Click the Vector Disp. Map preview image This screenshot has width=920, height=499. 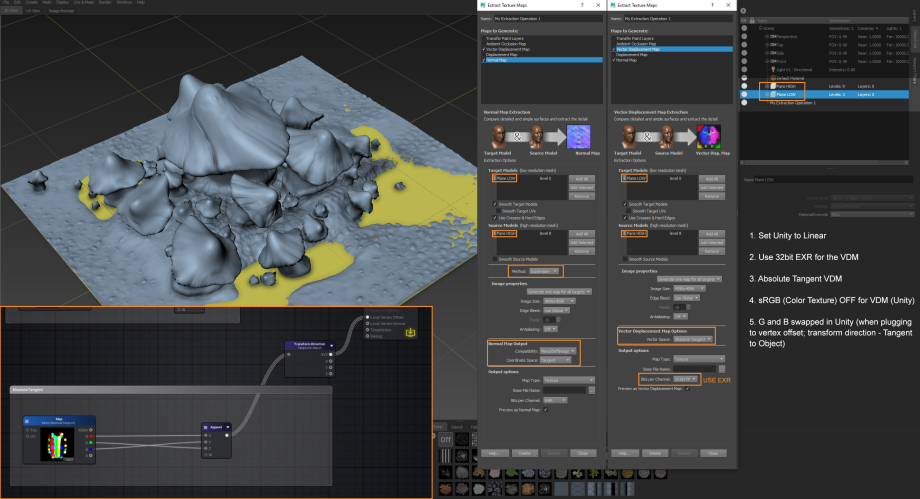(x=708, y=137)
